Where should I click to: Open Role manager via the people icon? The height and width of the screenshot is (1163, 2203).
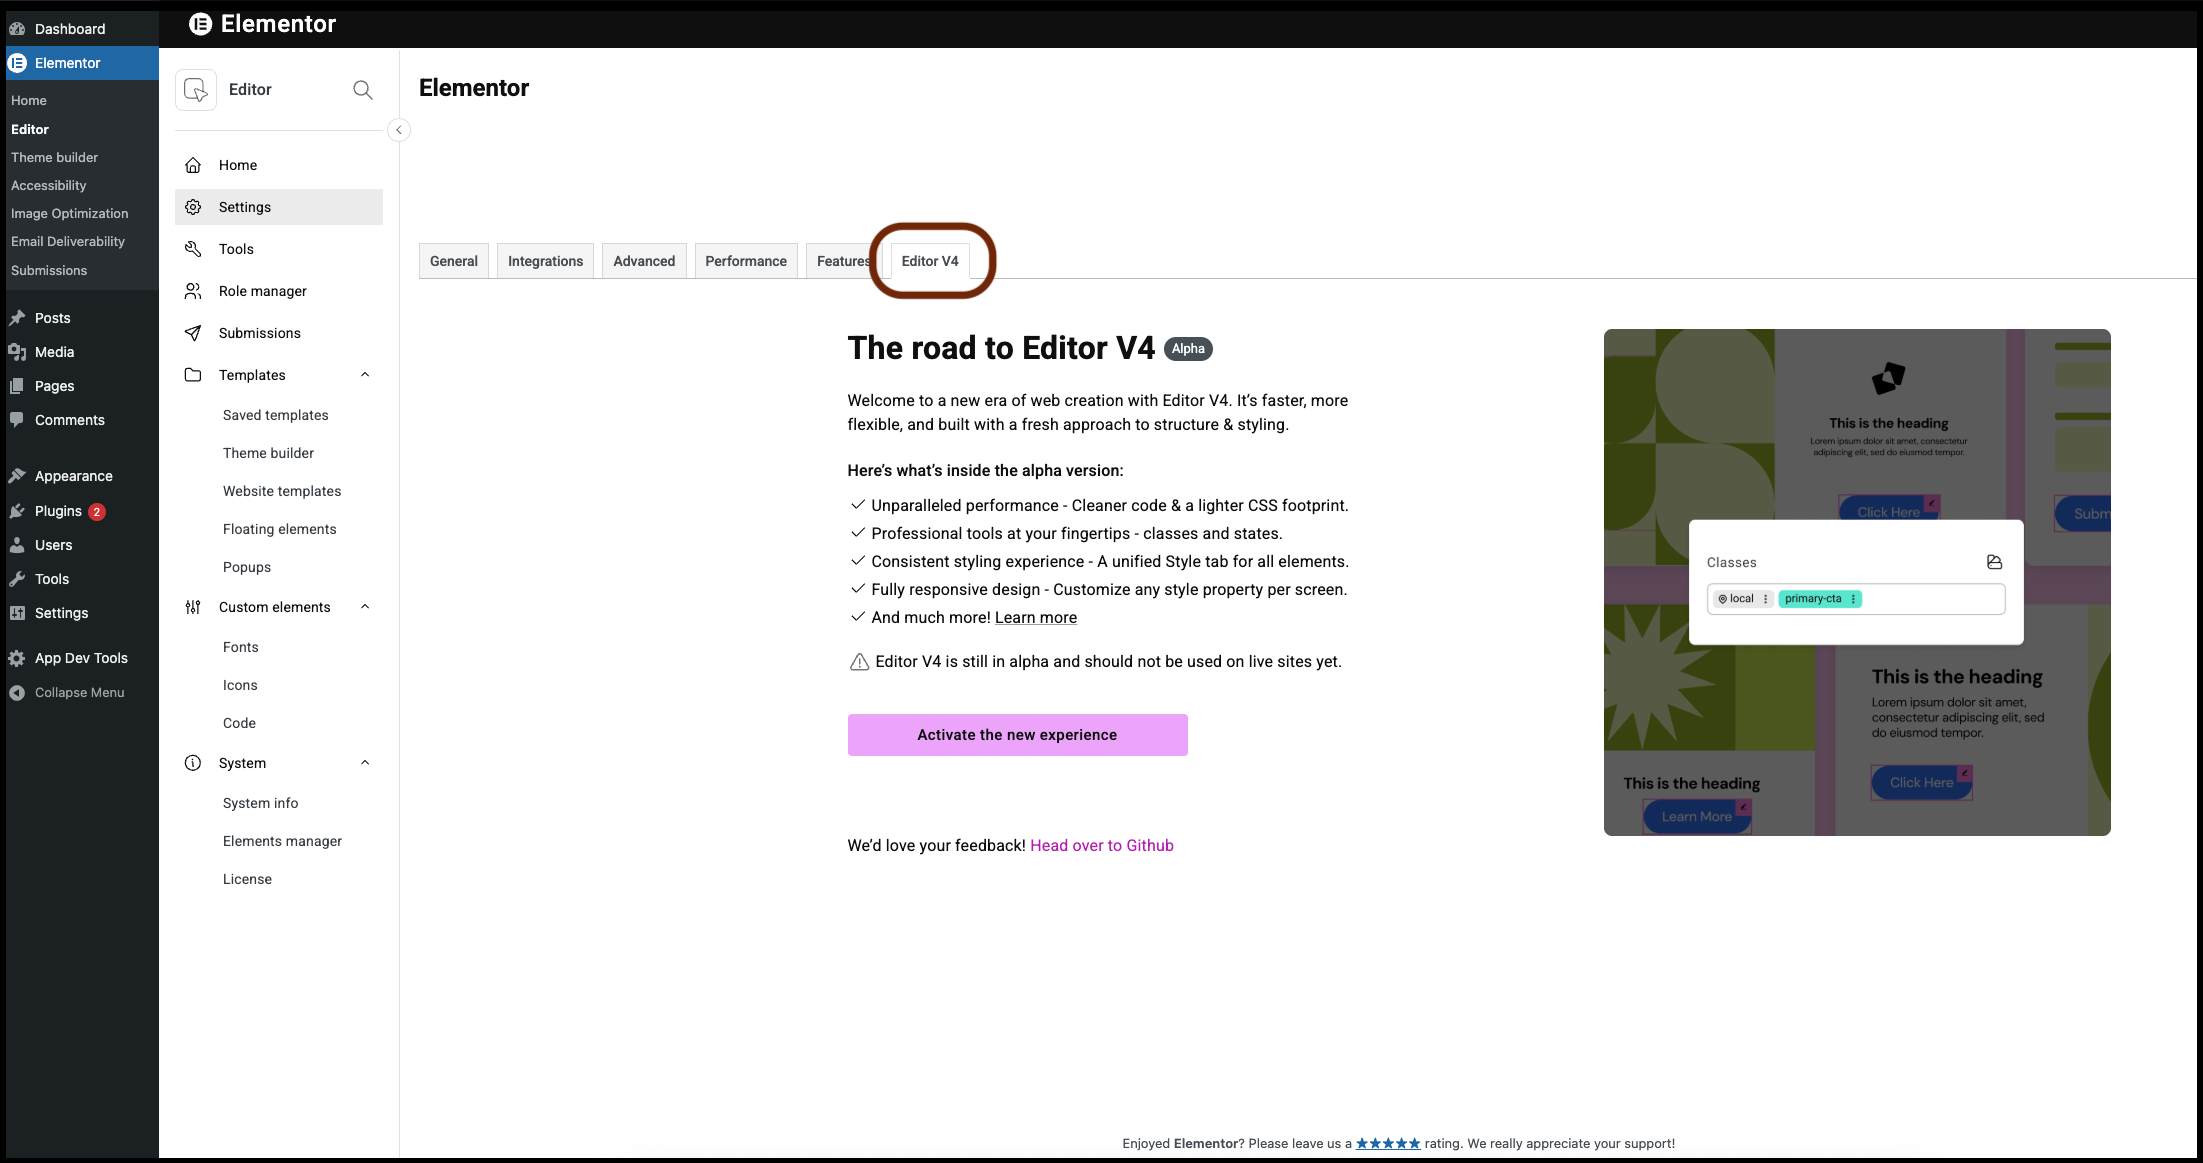[193, 291]
